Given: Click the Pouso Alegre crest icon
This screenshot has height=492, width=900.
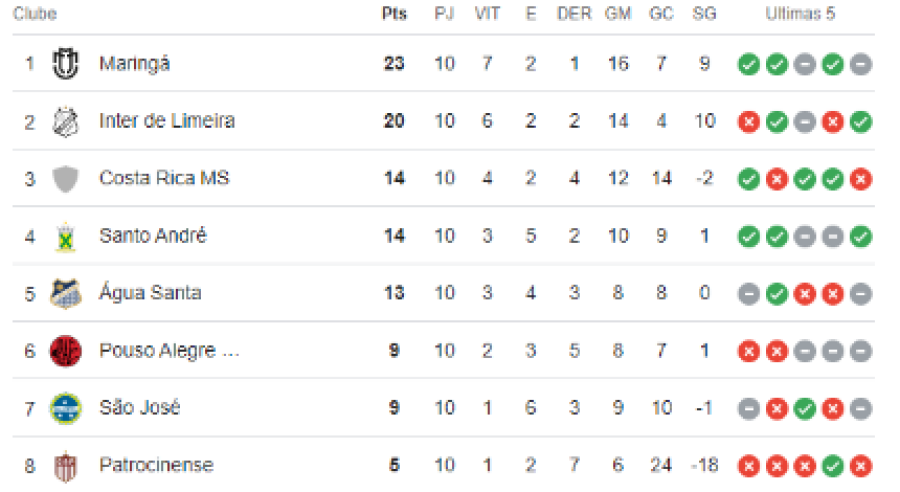Looking at the screenshot, I should [x=66, y=351].
